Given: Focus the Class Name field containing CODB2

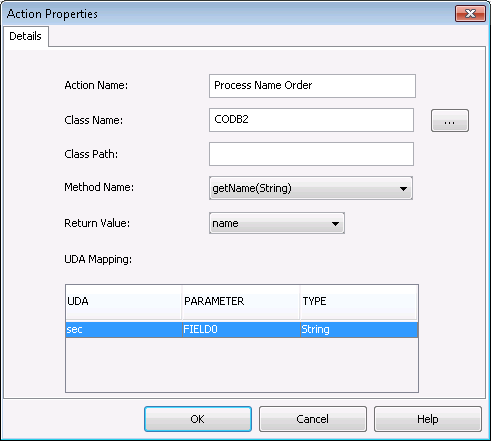Looking at the screenshot, I should pos(311,120).
